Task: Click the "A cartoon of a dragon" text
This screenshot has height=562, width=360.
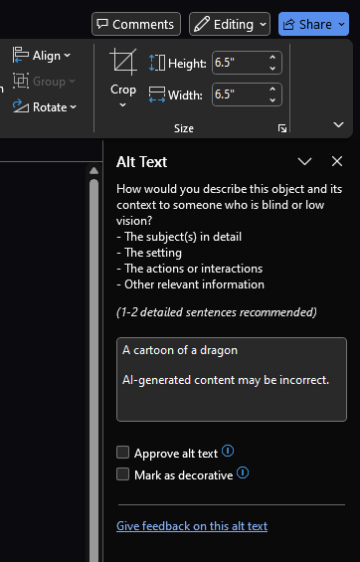Action: [180, 350]
